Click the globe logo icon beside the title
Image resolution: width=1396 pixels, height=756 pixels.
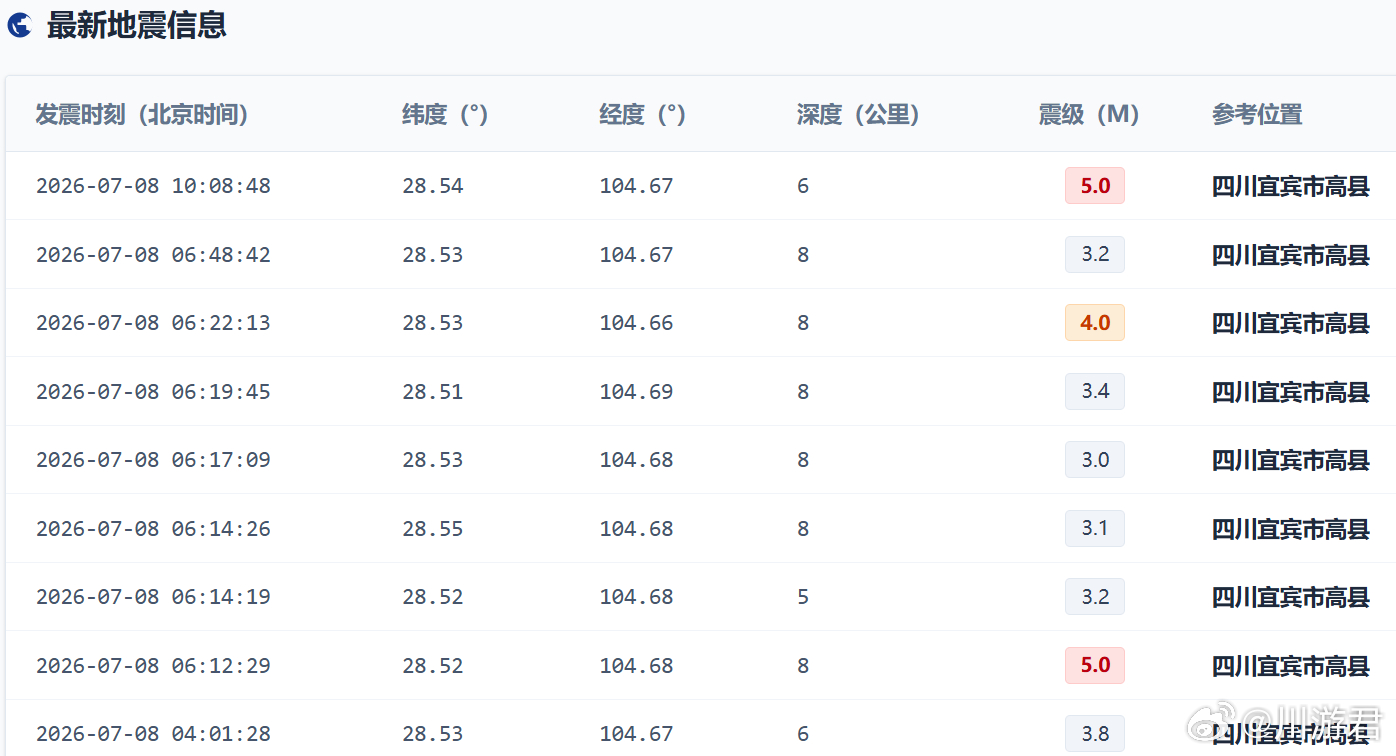(19, 26)
